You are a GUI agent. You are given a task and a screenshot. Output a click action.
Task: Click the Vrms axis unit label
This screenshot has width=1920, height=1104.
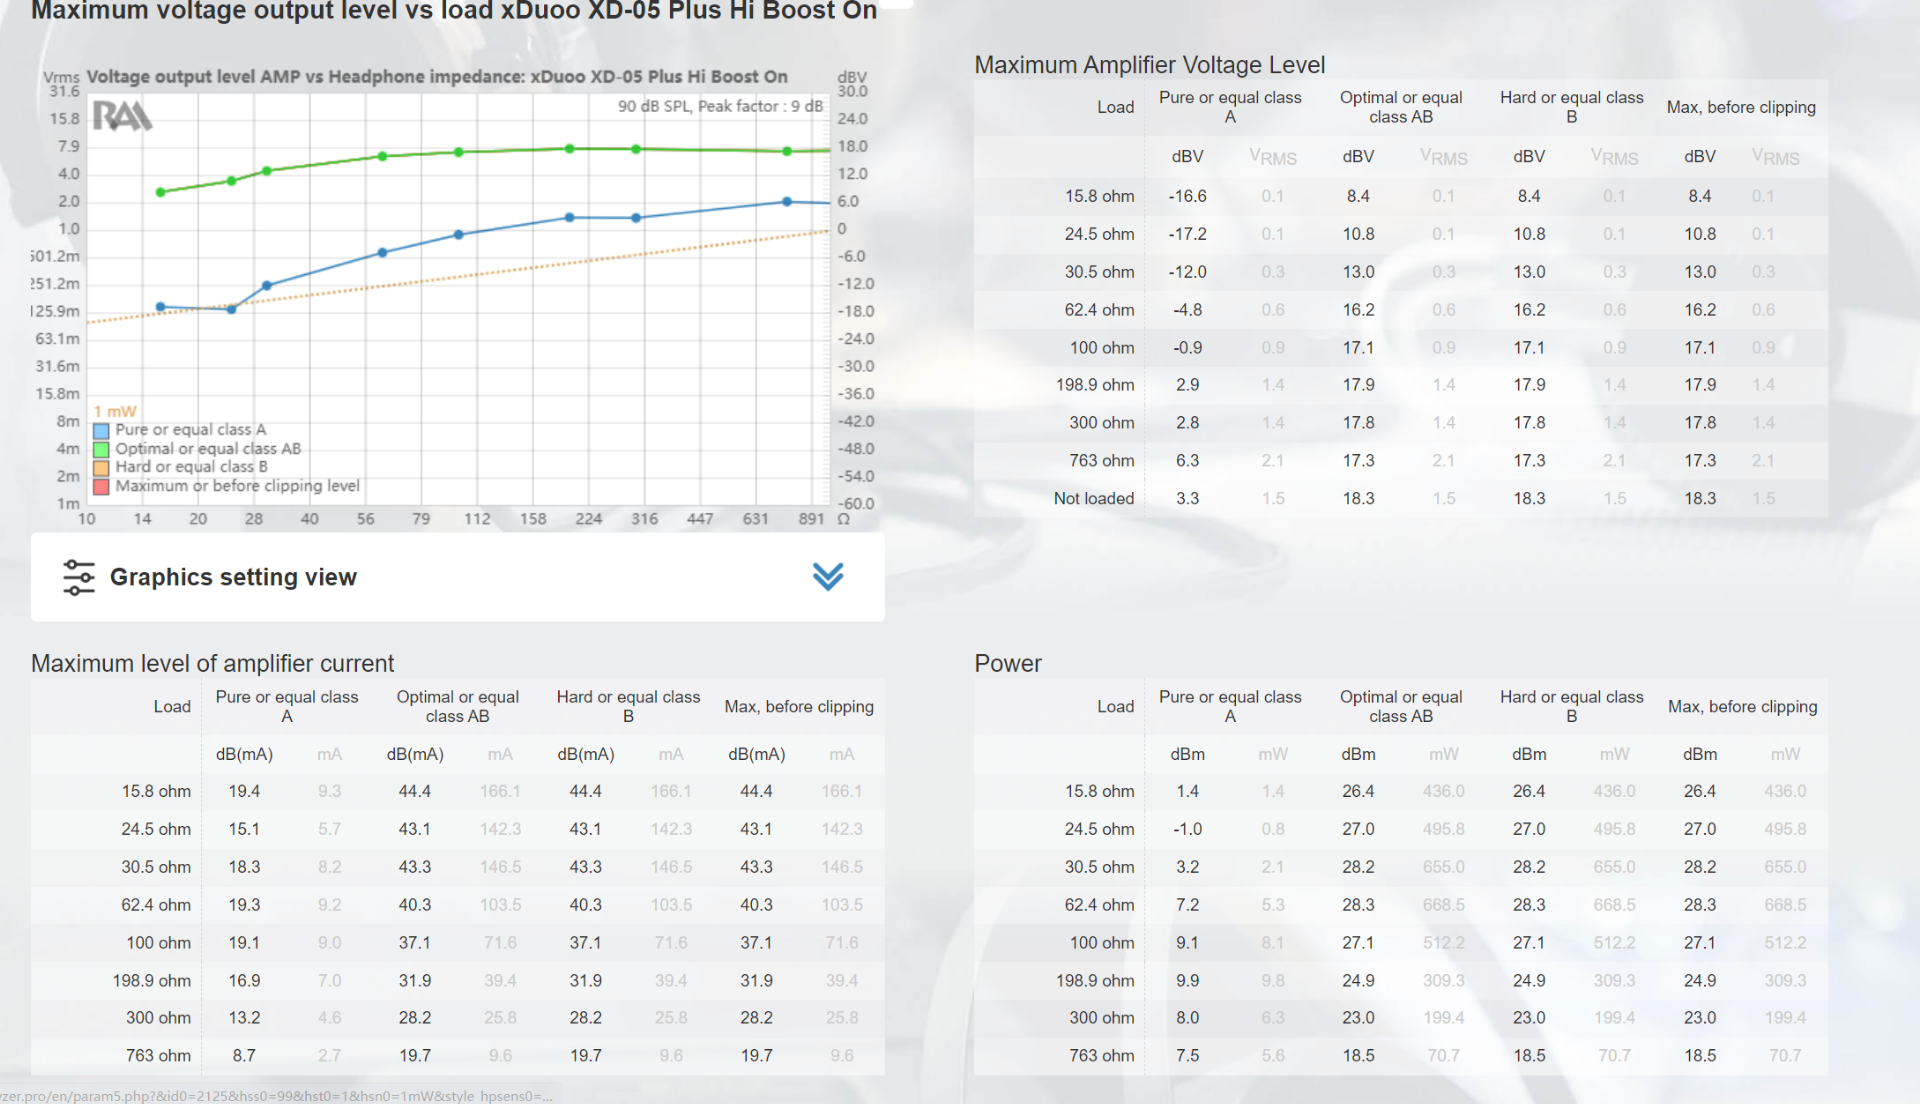coord(61,77)
